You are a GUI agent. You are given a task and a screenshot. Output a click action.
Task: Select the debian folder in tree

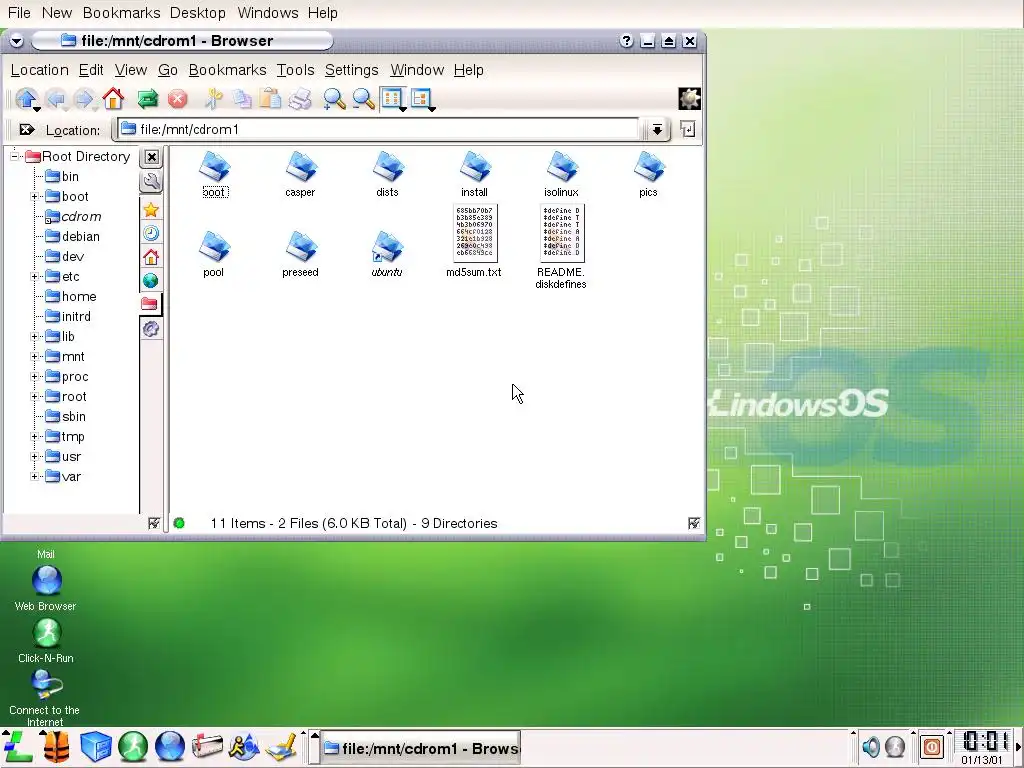click(x=72, y=236)
